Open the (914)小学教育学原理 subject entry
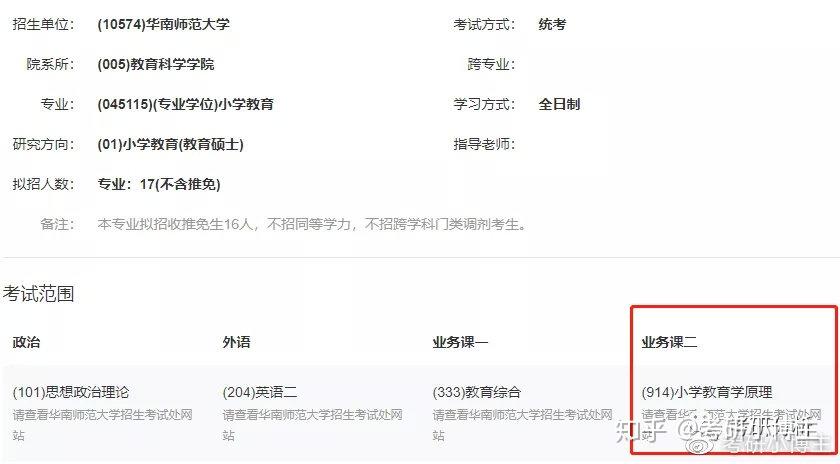This screenshot has height=464, width=840. 707,392
